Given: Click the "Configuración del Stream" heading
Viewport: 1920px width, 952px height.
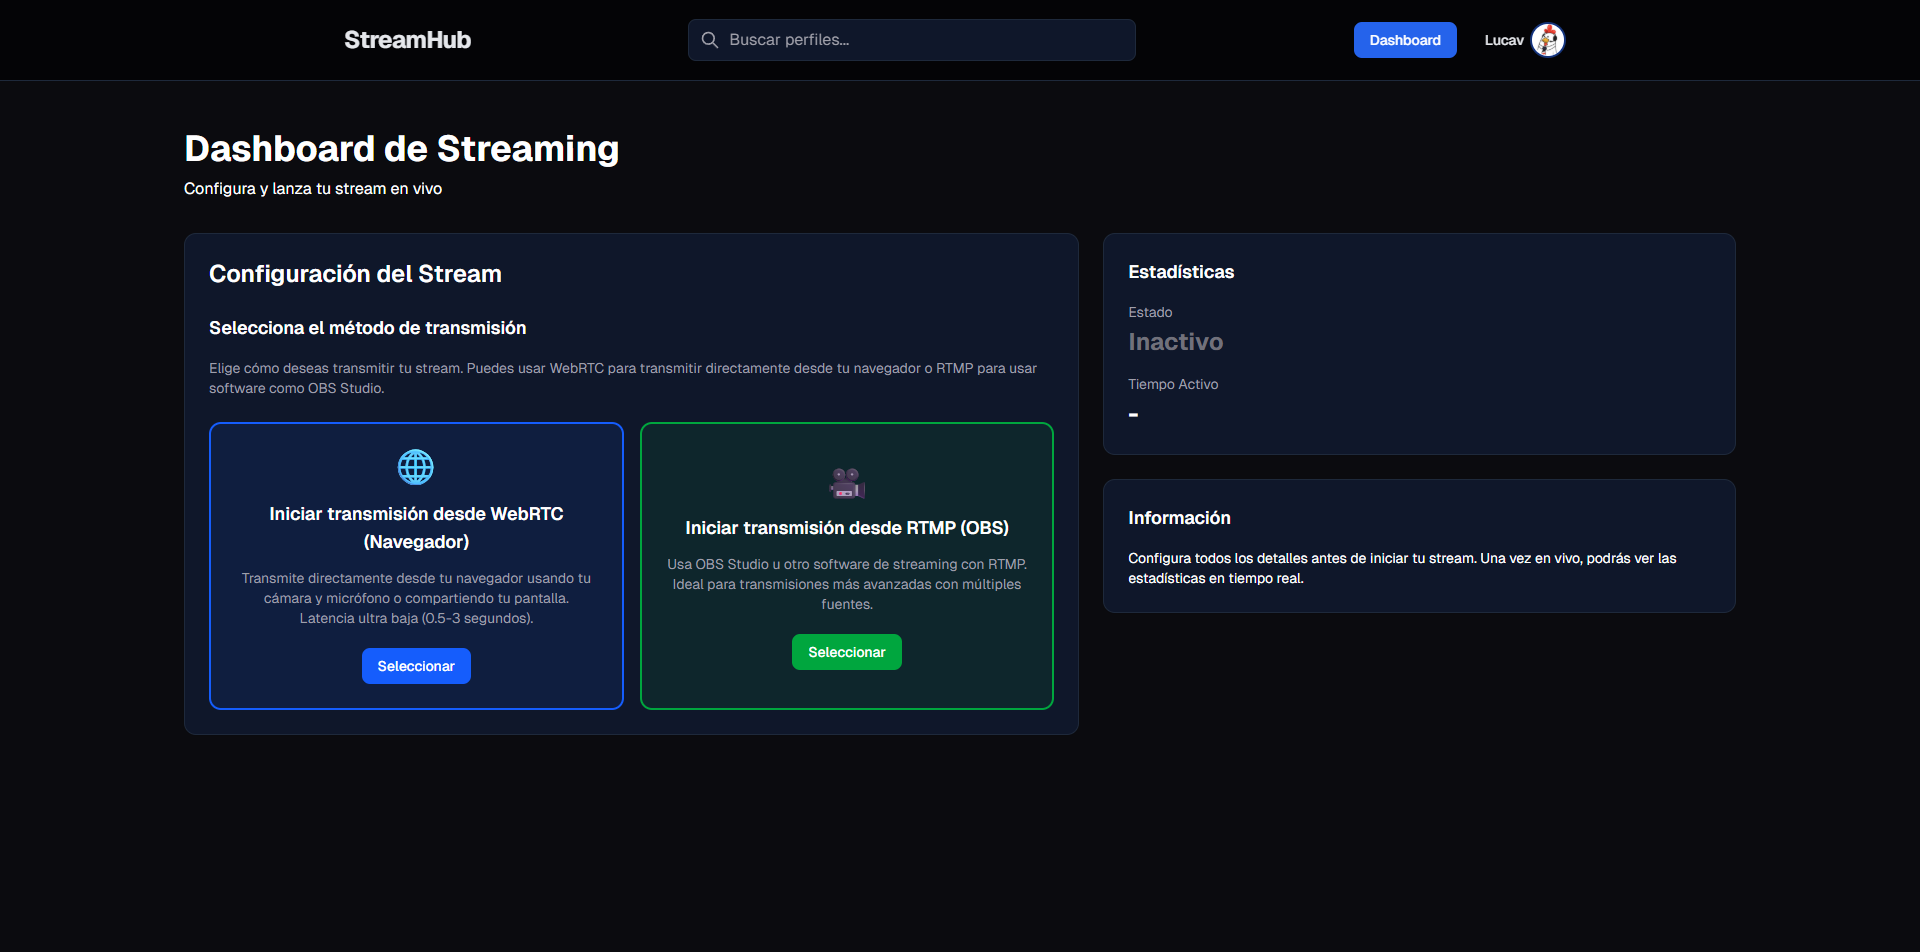Looking at the screenshot, I should (355, 274).
